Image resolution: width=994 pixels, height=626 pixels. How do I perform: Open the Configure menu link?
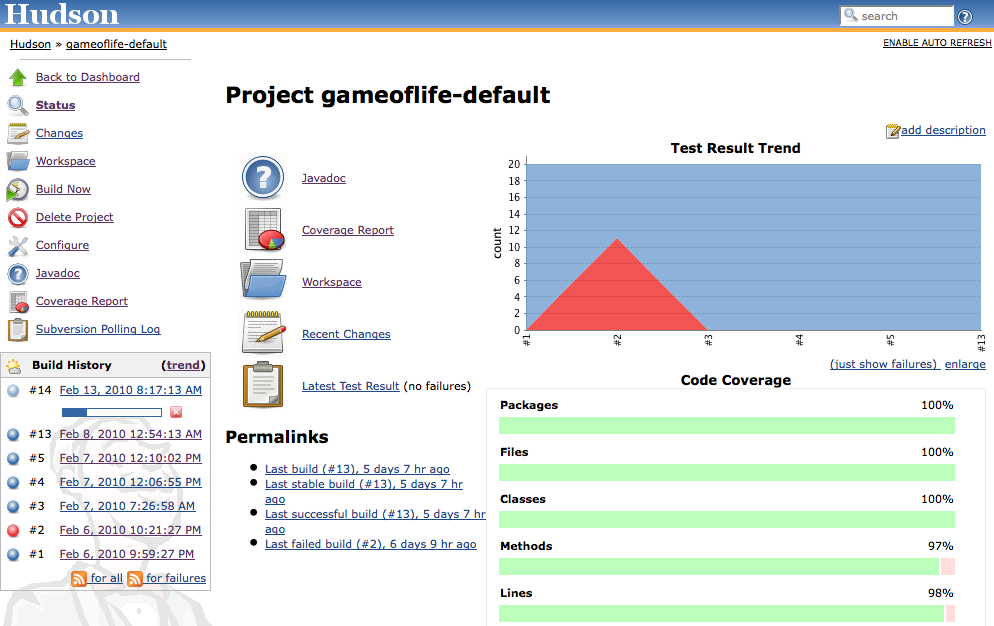tap(62, 245)
